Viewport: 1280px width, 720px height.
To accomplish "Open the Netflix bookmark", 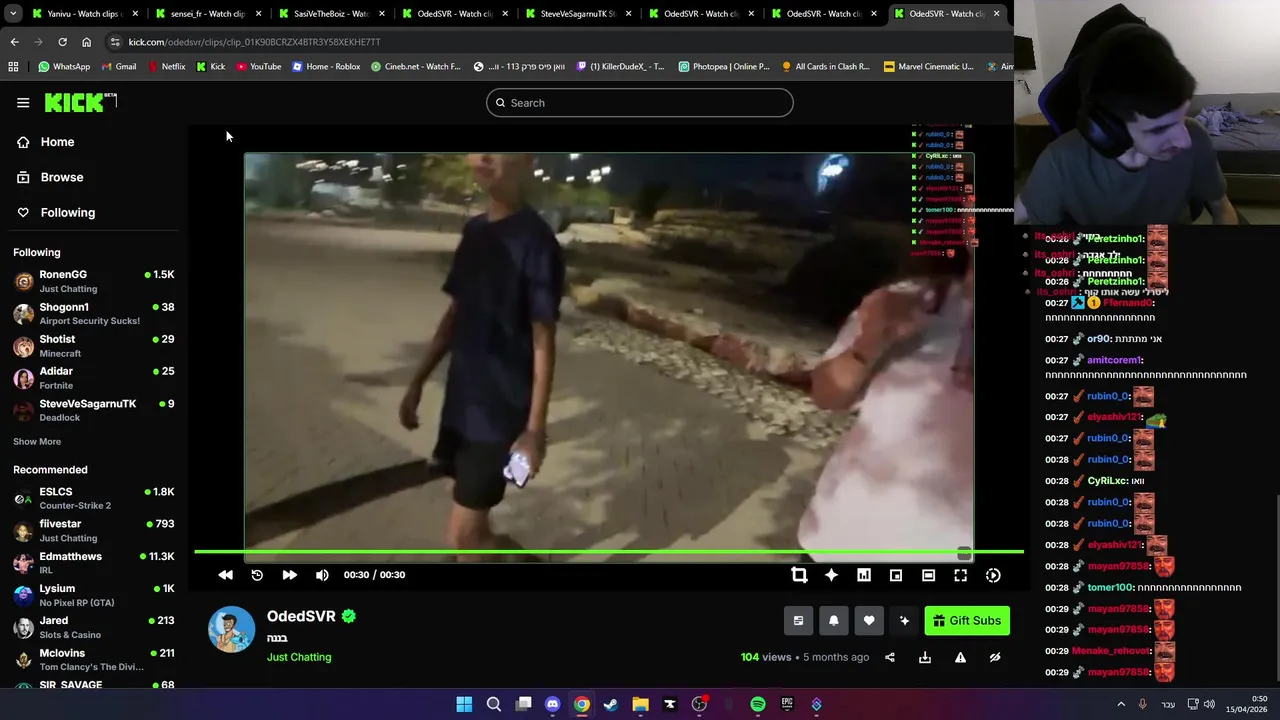I will tap(166, 66).
